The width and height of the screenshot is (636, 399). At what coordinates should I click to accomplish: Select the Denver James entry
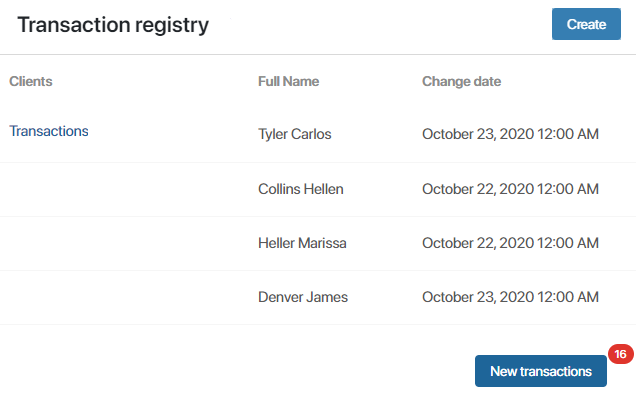point(303,297)
